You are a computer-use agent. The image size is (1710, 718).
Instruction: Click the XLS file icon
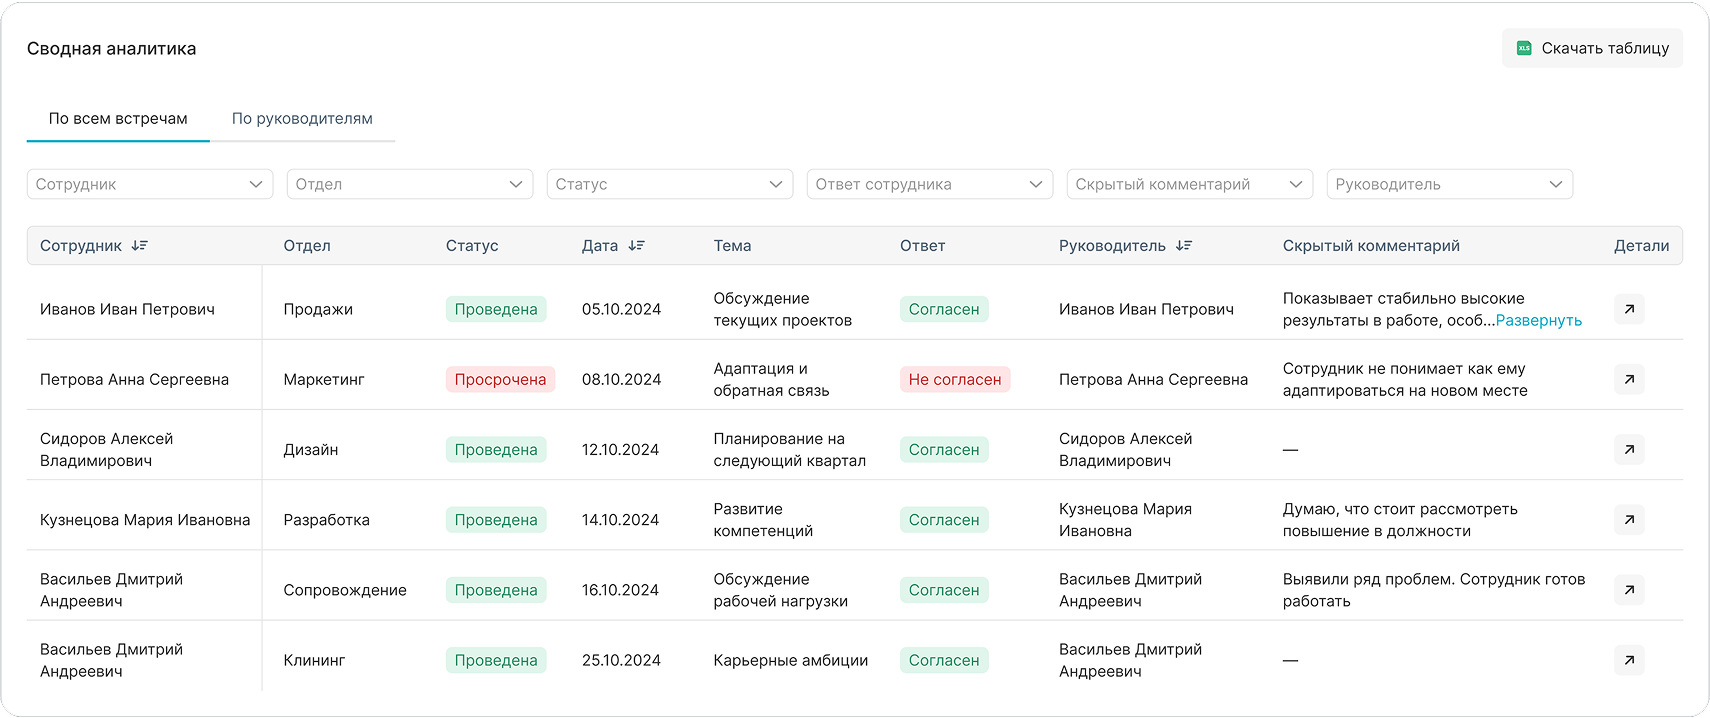(x=1524, y=48)
